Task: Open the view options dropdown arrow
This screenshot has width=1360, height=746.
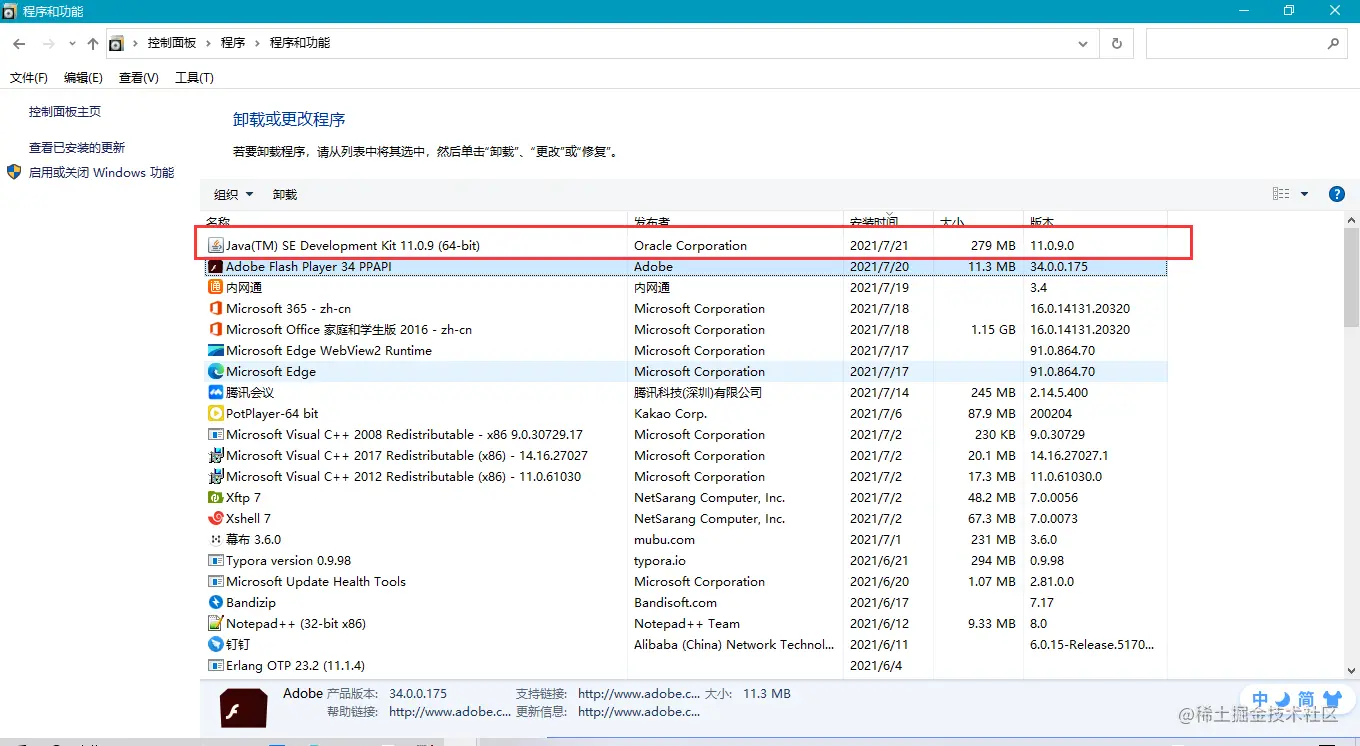Action: pos(1305,194)
